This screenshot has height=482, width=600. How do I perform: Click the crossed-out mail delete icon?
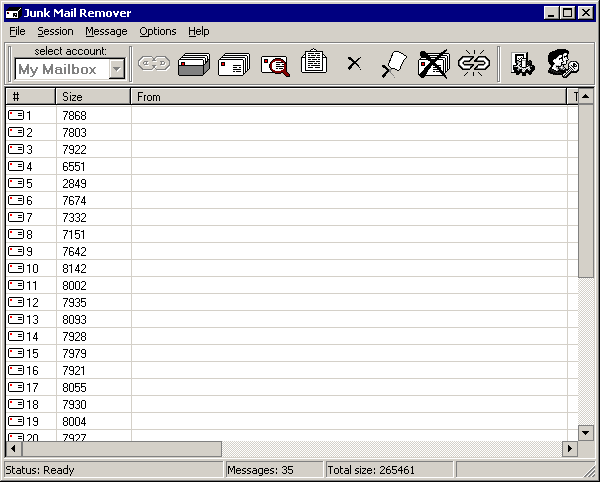pos(434,64)
